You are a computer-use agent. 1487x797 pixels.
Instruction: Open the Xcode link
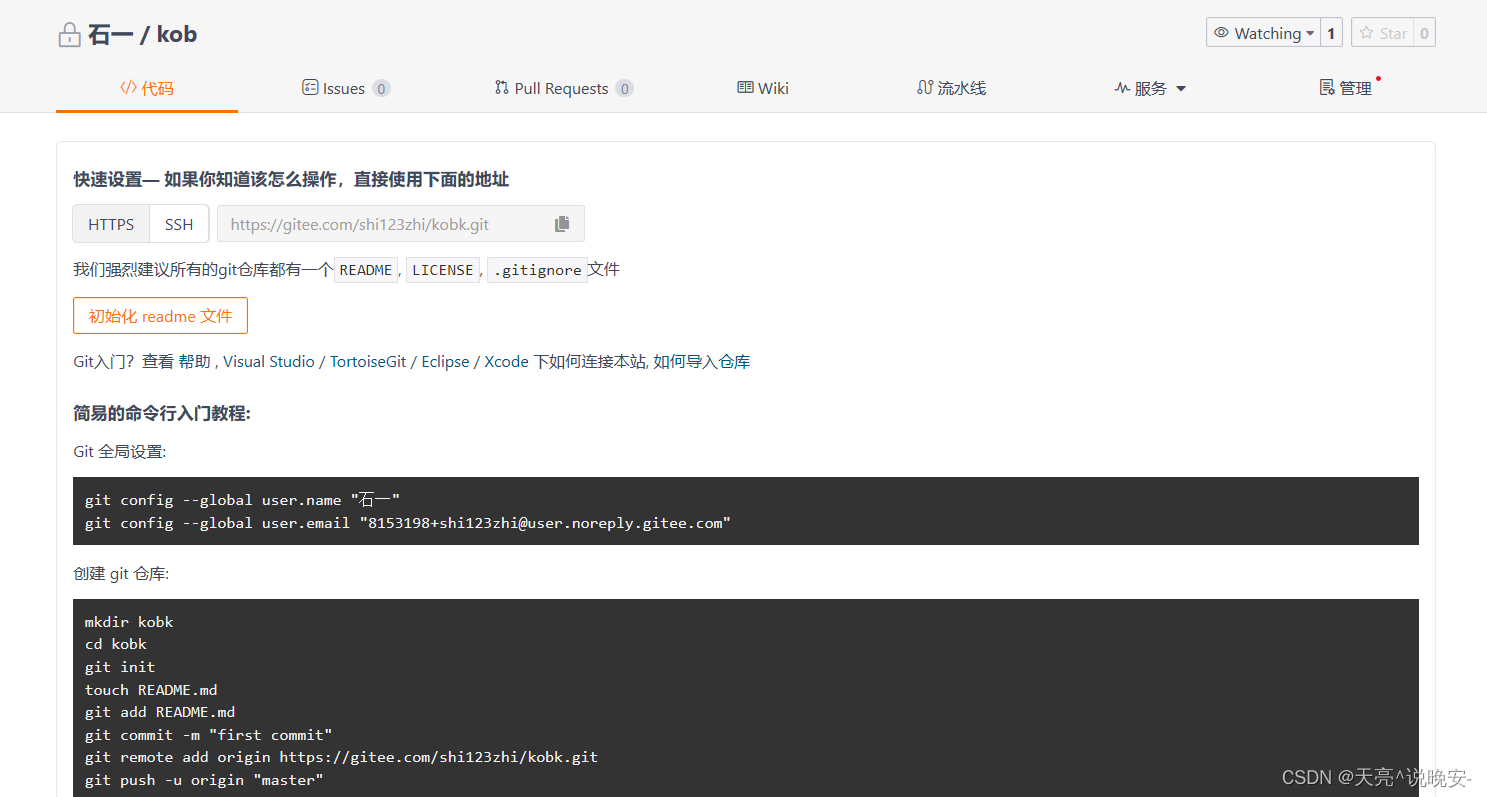506,362
